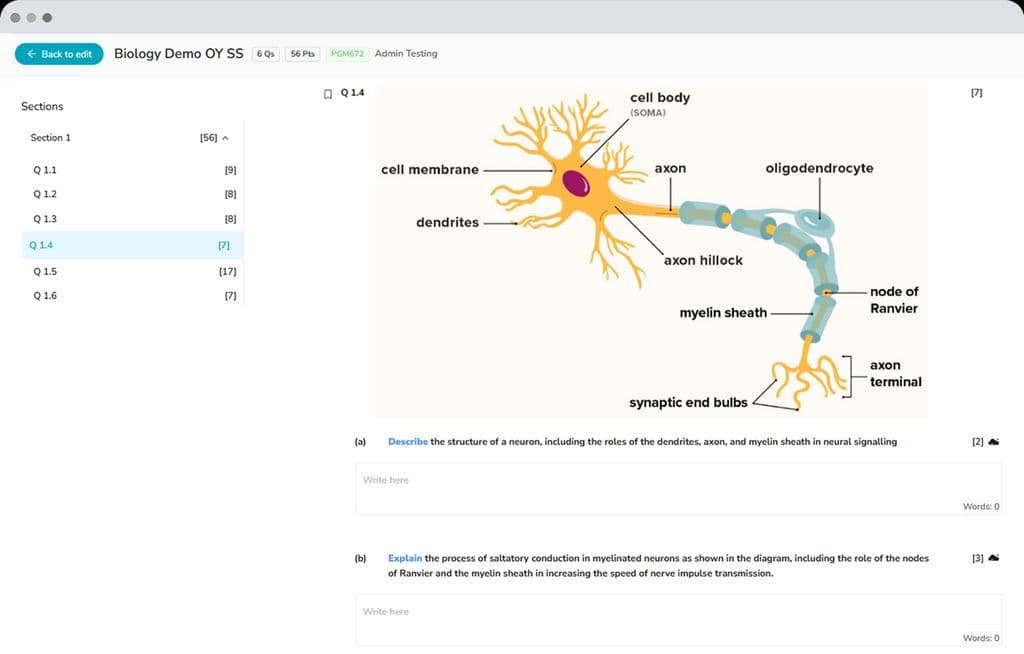Screen dimensions: 1024x654
Task: Click the top-right marks indicator [7]
Action: coord(976,92)
